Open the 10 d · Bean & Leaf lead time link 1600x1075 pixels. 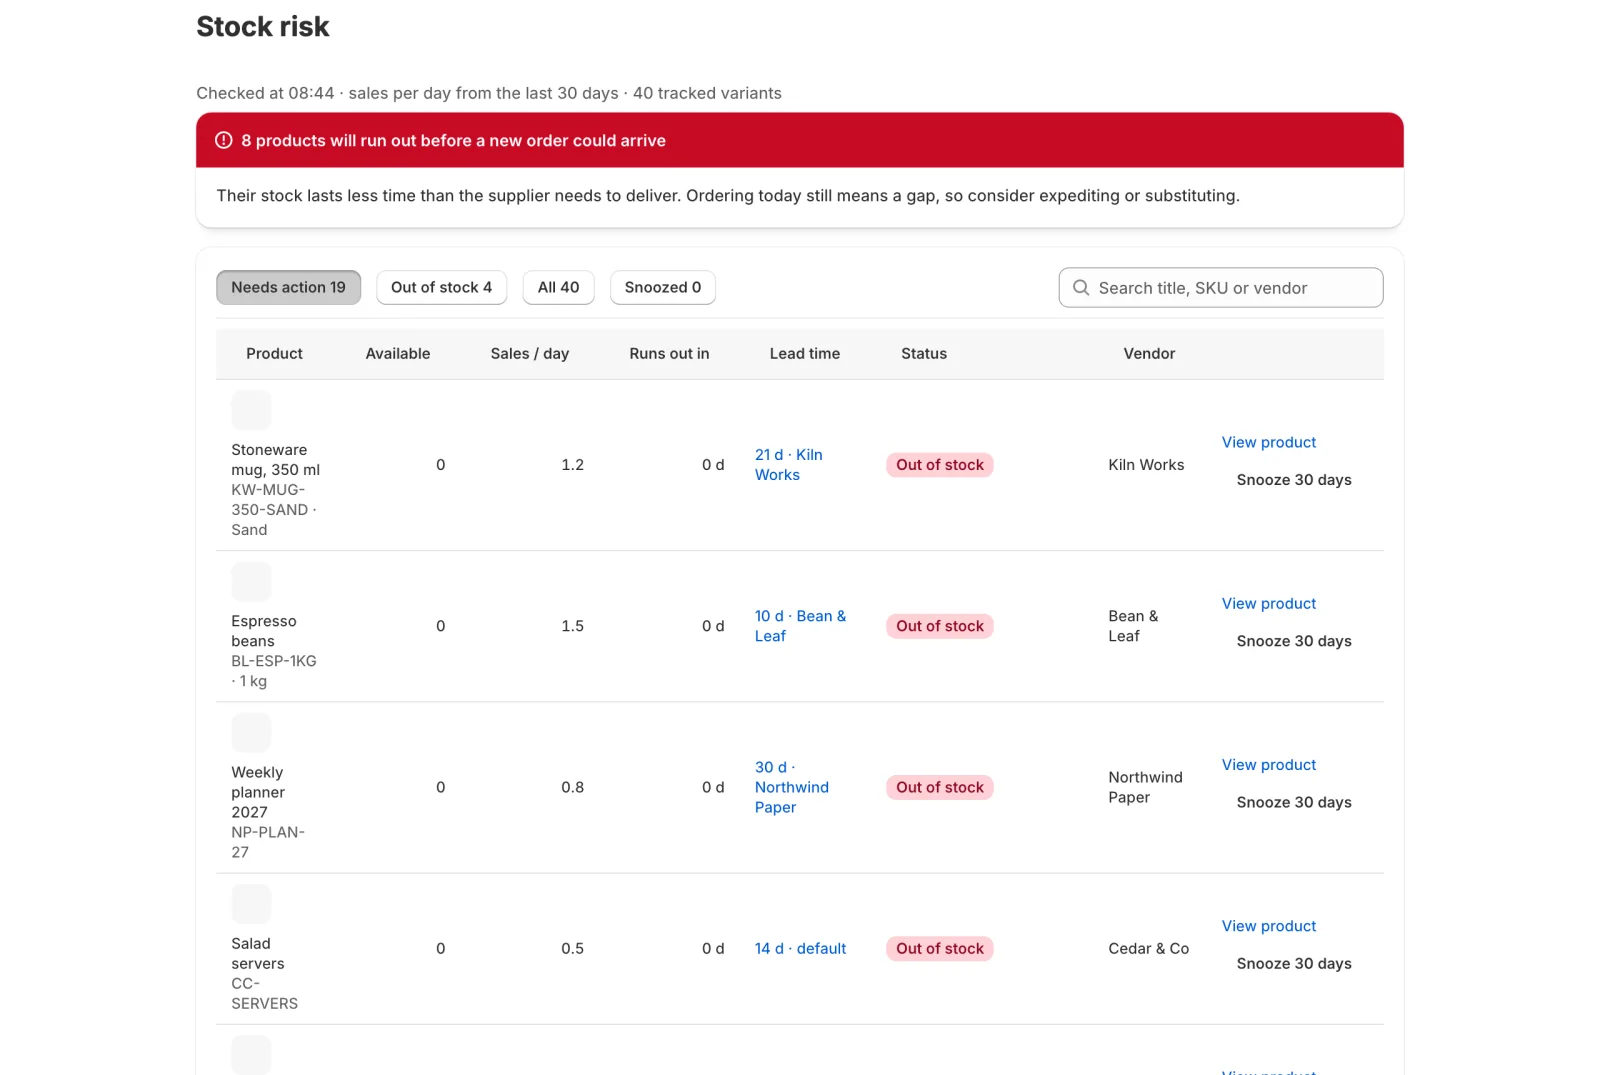pyautogui.click(x=800, y=626)
